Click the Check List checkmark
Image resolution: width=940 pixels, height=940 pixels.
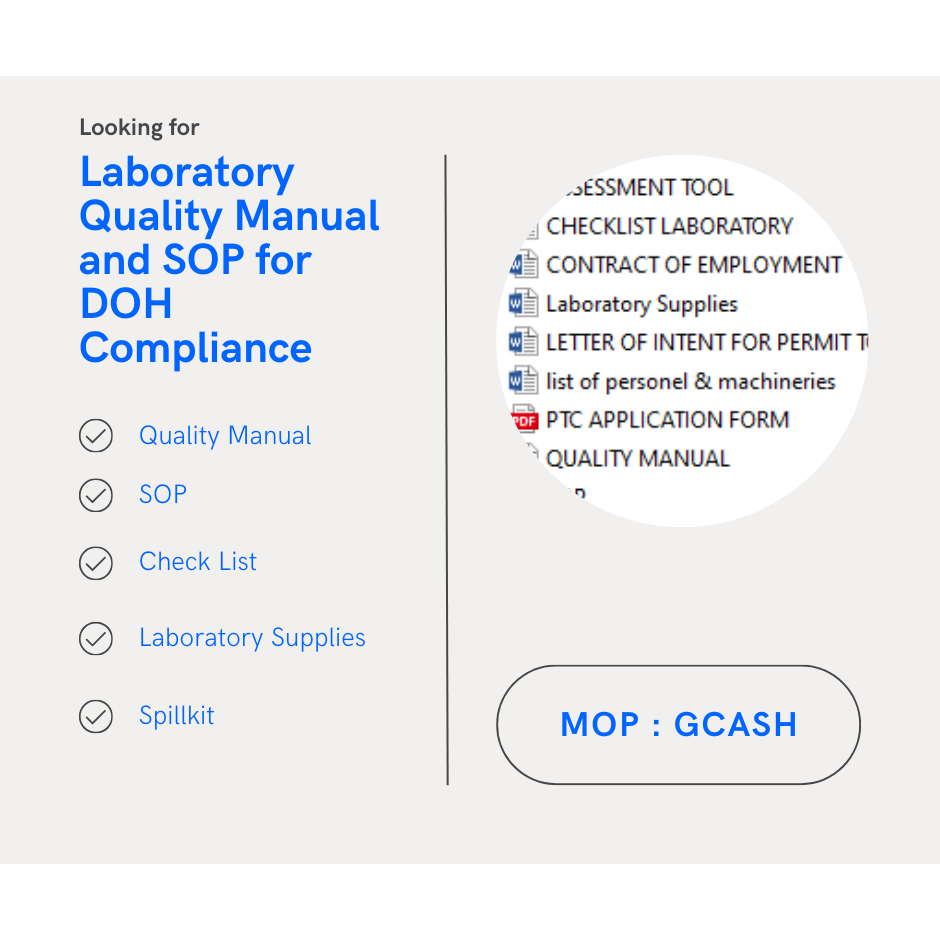(96, 563)
